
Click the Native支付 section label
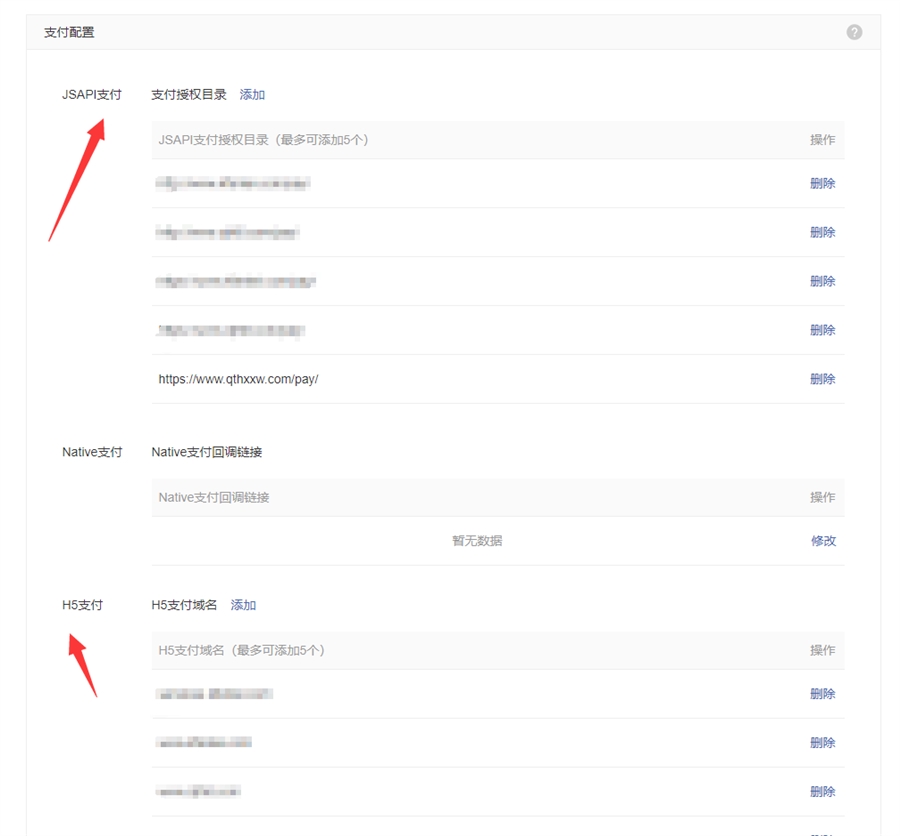(92, 452)
